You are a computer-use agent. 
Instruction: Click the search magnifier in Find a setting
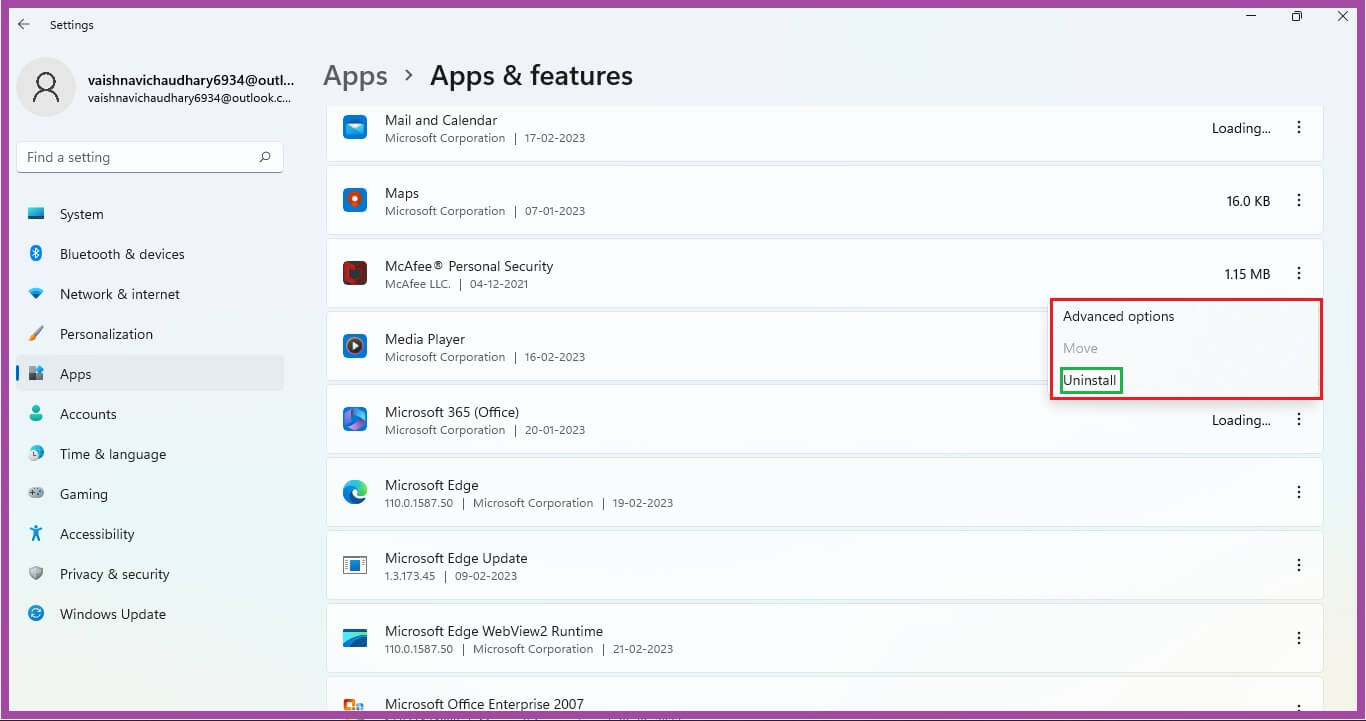tap(265, 157)
